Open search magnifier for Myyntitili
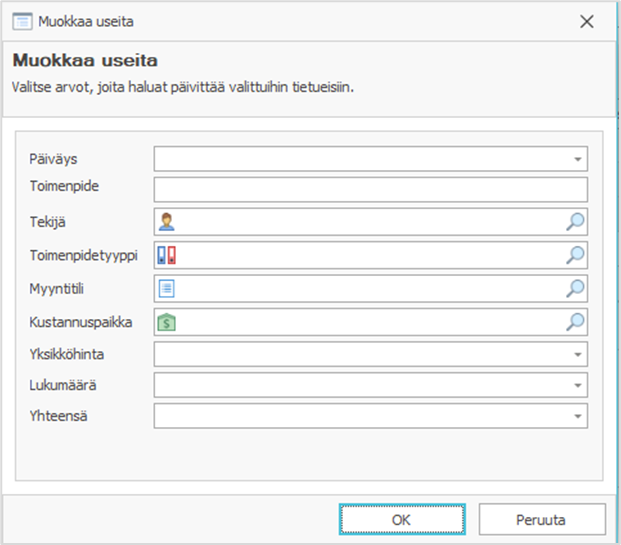621x545 pixels. (x=575, y=289)
